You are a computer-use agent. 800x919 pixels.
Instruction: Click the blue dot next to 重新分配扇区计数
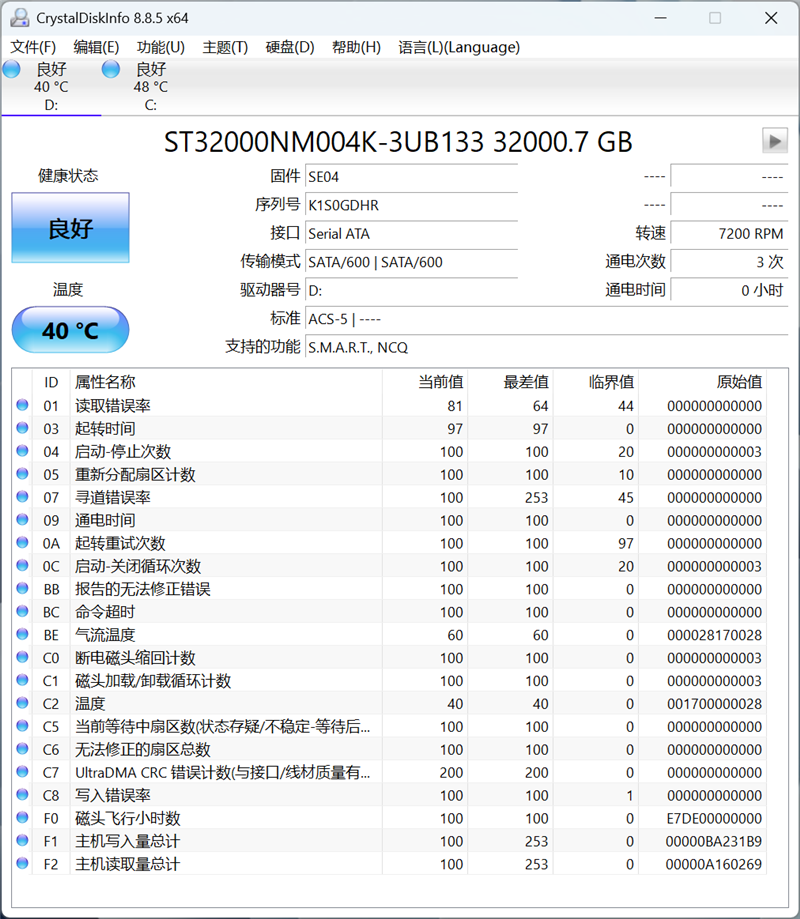(21, 474)
